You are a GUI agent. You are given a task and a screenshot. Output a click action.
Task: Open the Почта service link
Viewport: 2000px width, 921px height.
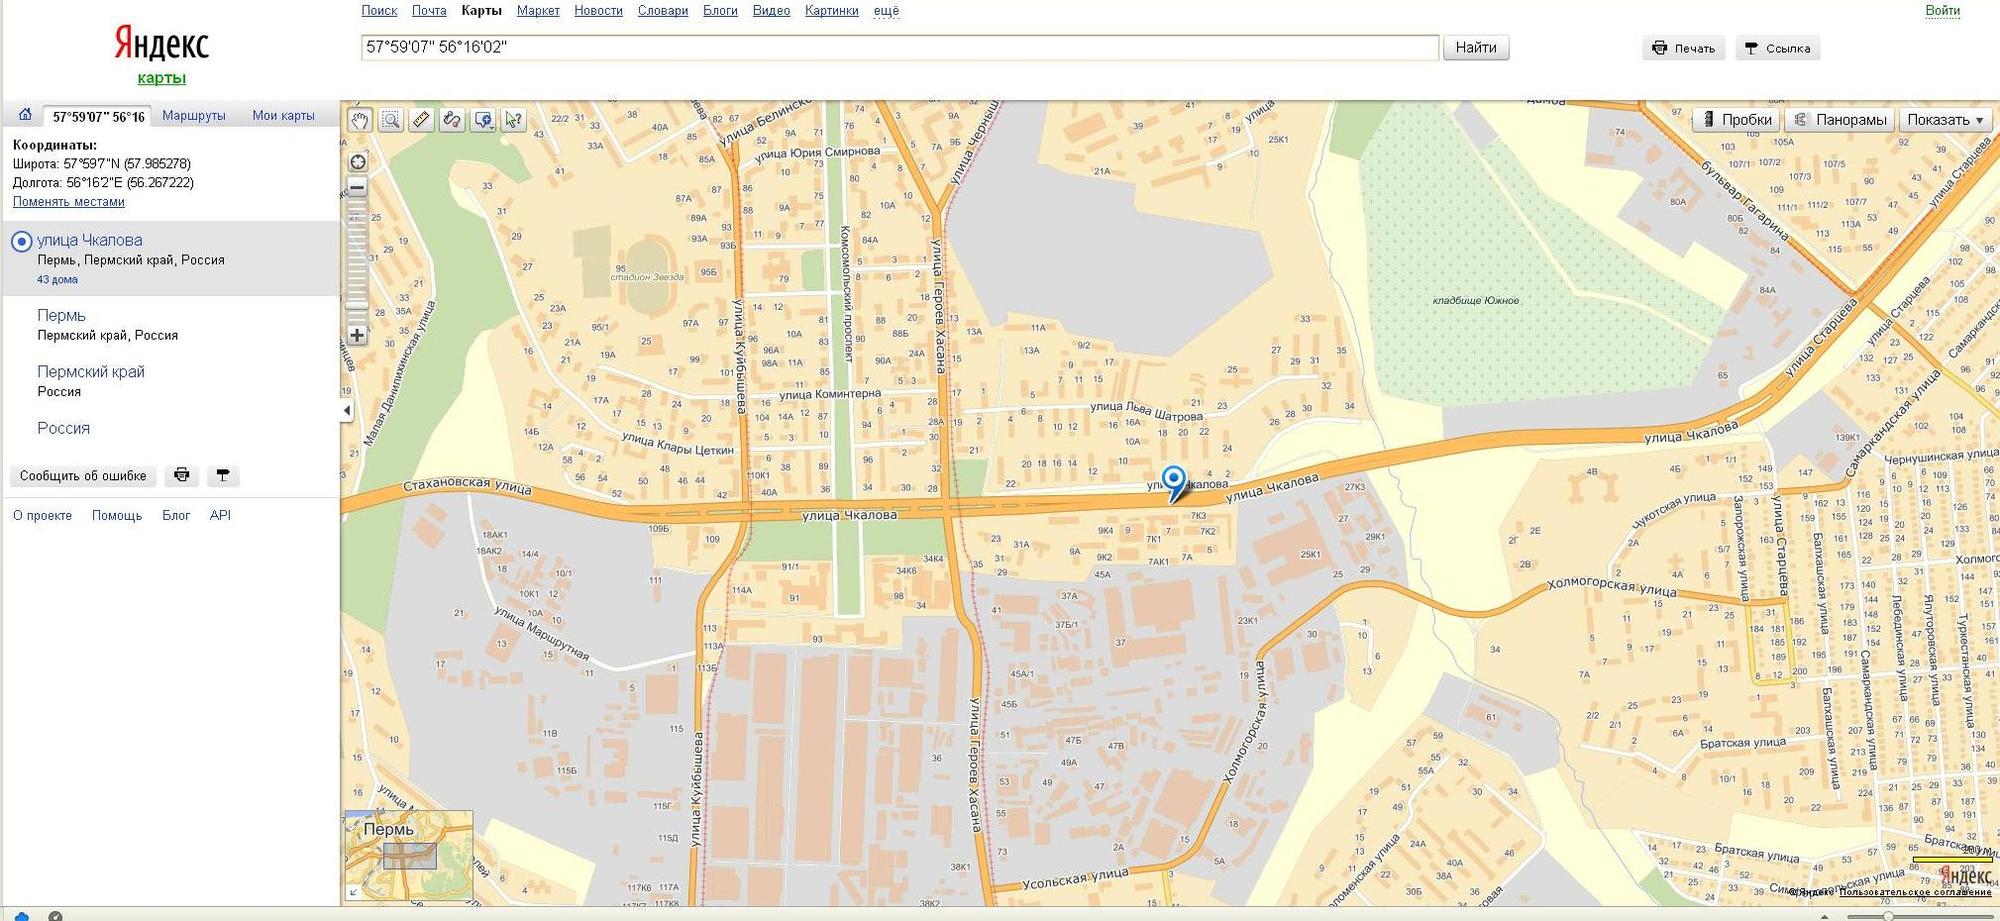tap(429, 10)
